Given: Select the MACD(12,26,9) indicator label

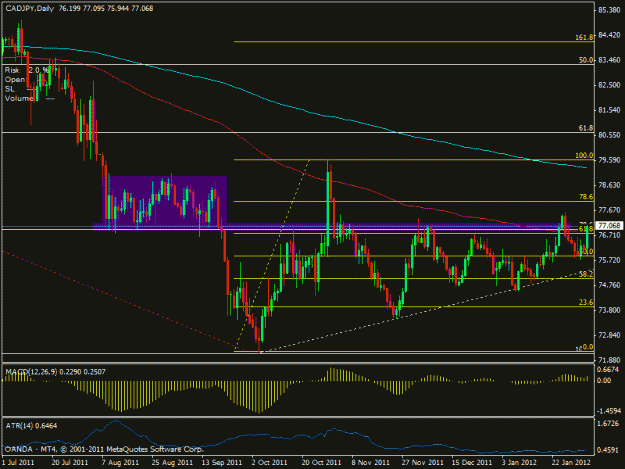Looking at the screenshot, I should tap(55, 372).
